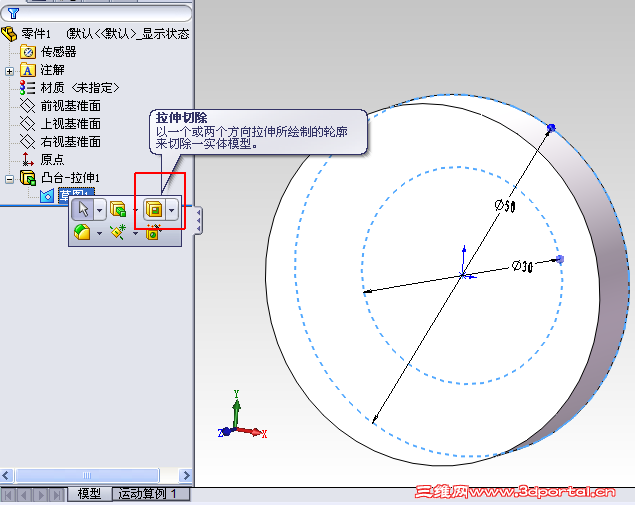This screenshot has width=635, height=505.
Task: Click the Ø30 diameter dimension text
Action: click(522, 266)
